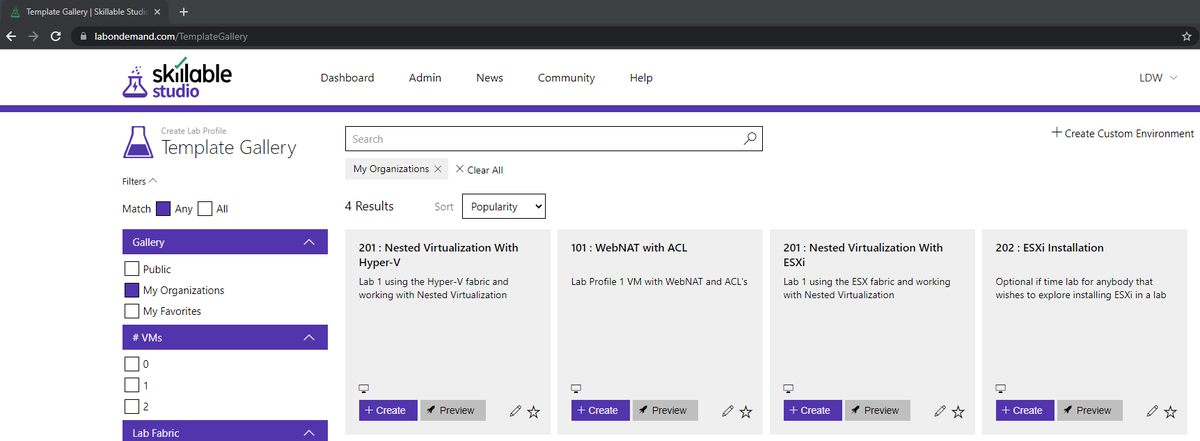Create lab from Nested Virtualization ESXi template
Screen dimensions: 1200x441
point(813,410)
